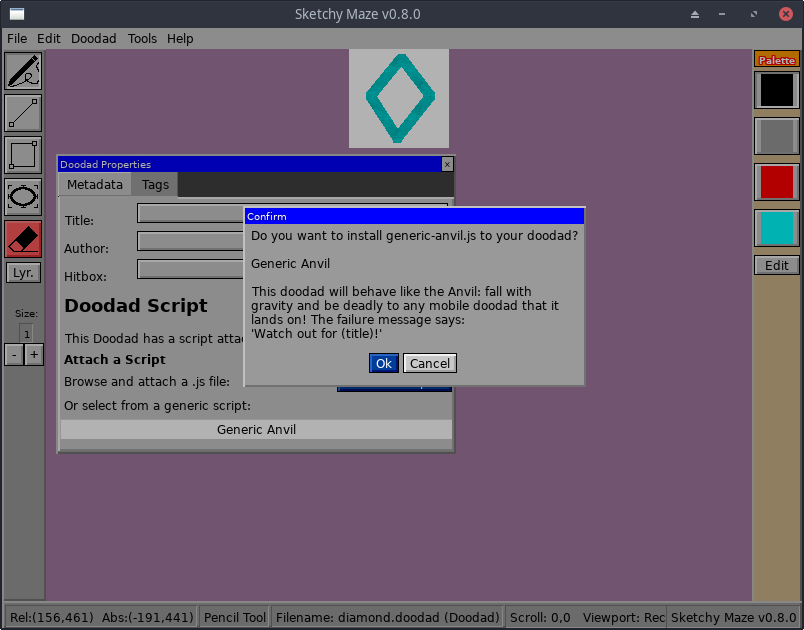Decrease brush size with the minus stepper
The width and height of the screenshot is (804, 630).
pos(13,354)
